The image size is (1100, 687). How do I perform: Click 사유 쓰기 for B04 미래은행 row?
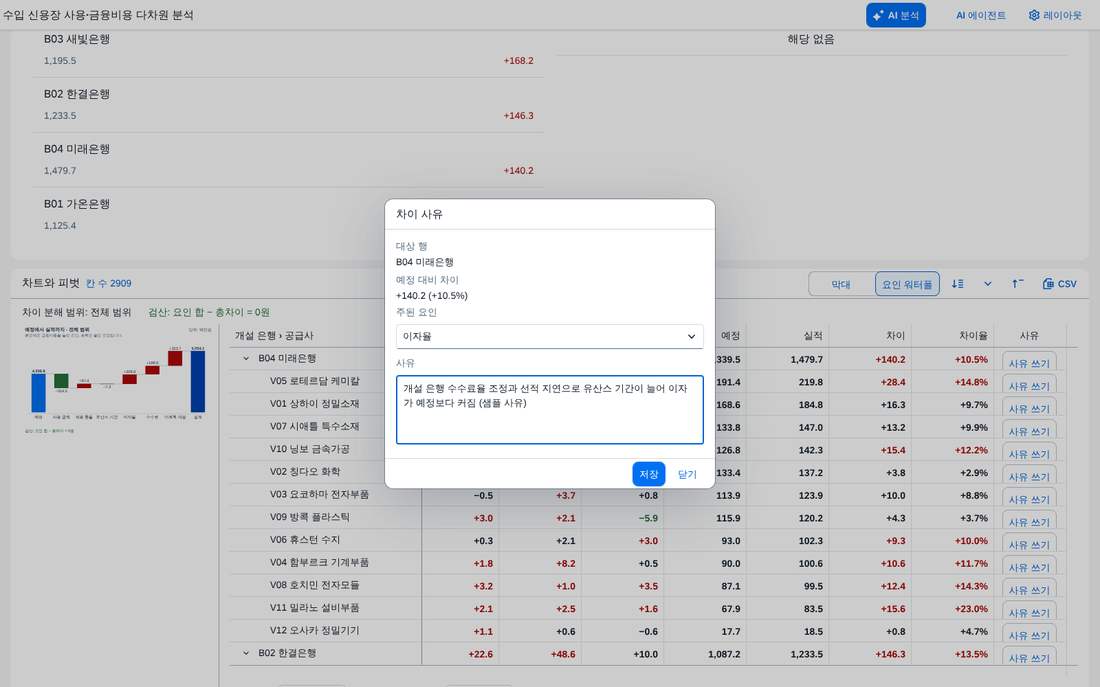click(1028, 363)
